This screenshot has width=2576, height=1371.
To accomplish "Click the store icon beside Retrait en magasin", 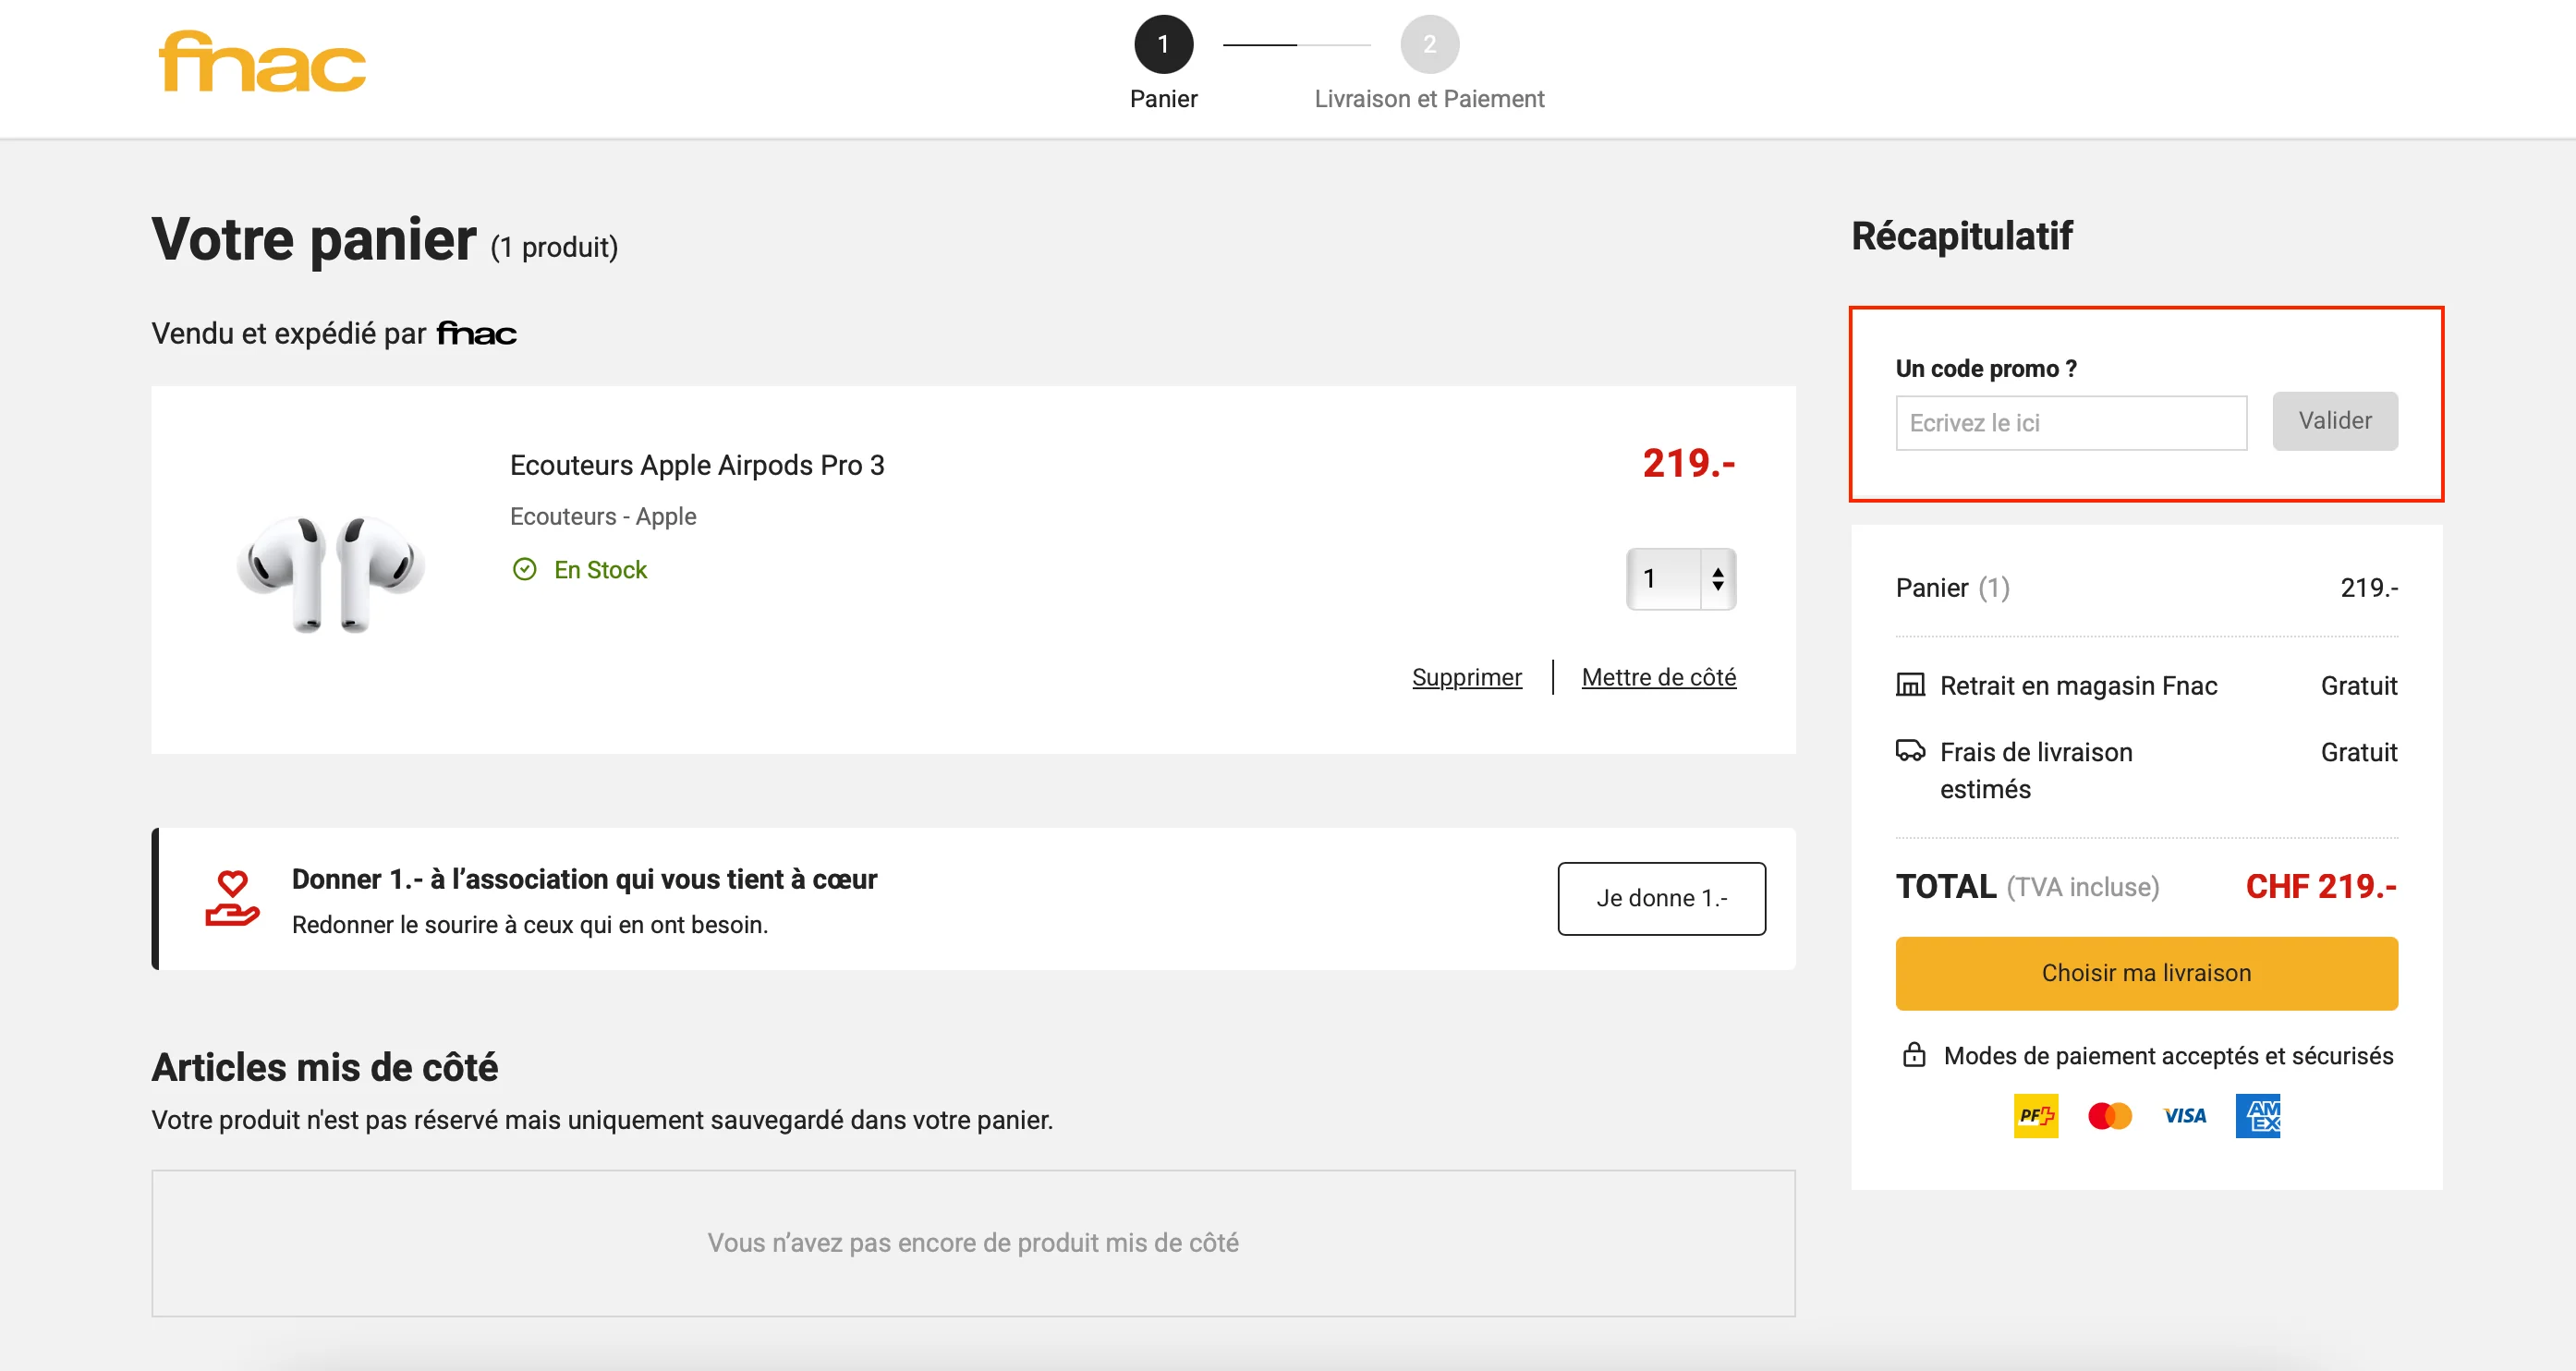I will coord(1911,685).
